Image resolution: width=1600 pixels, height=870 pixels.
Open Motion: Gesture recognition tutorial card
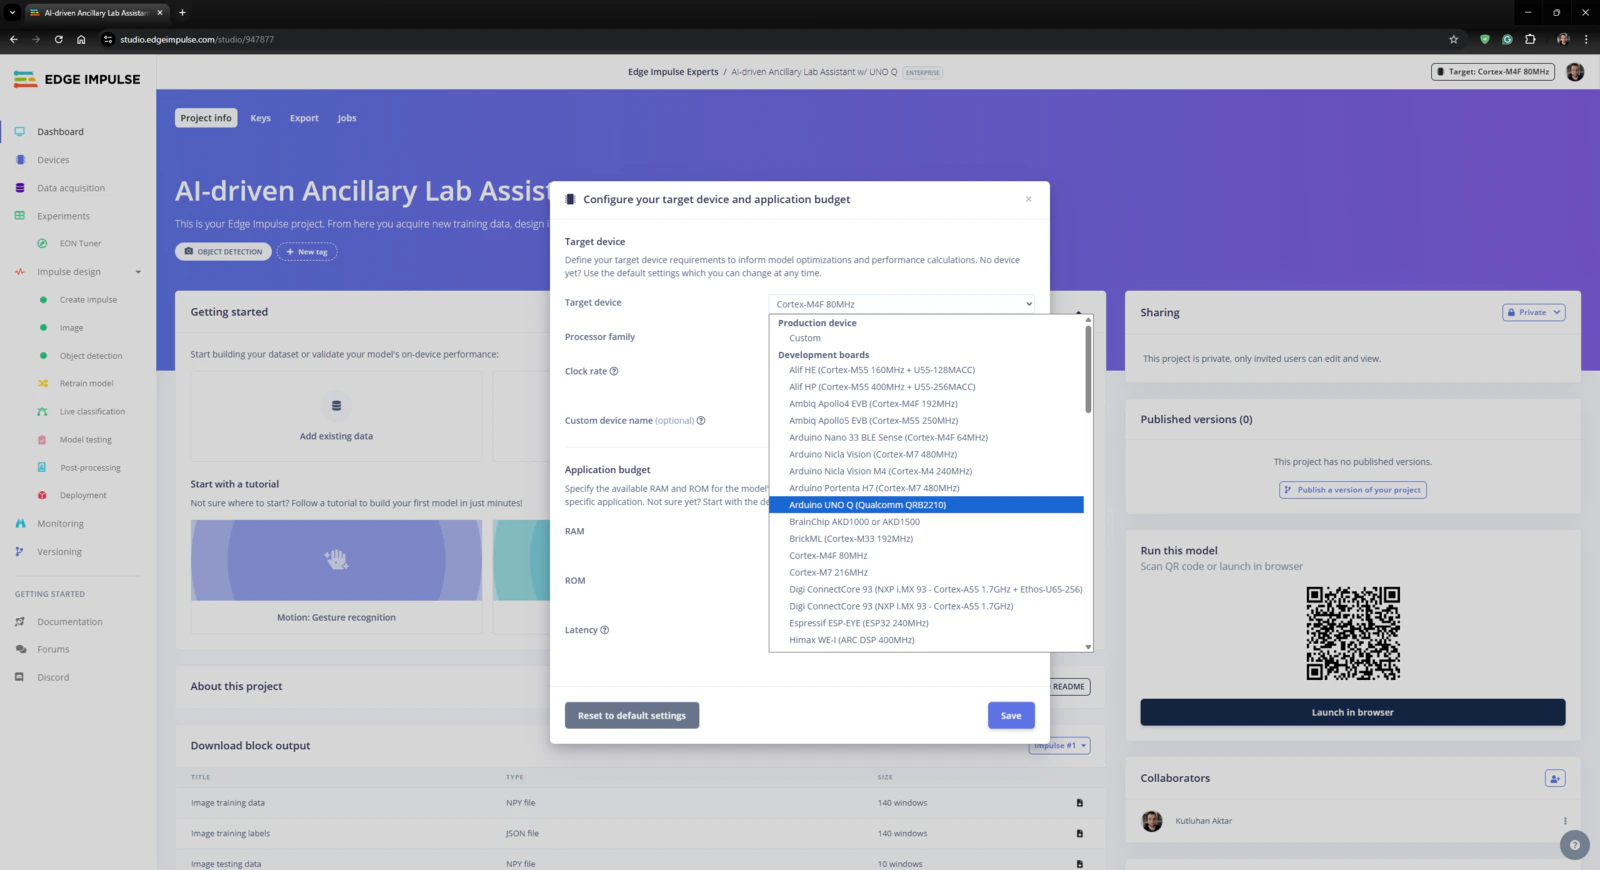(x=336, y=576)
